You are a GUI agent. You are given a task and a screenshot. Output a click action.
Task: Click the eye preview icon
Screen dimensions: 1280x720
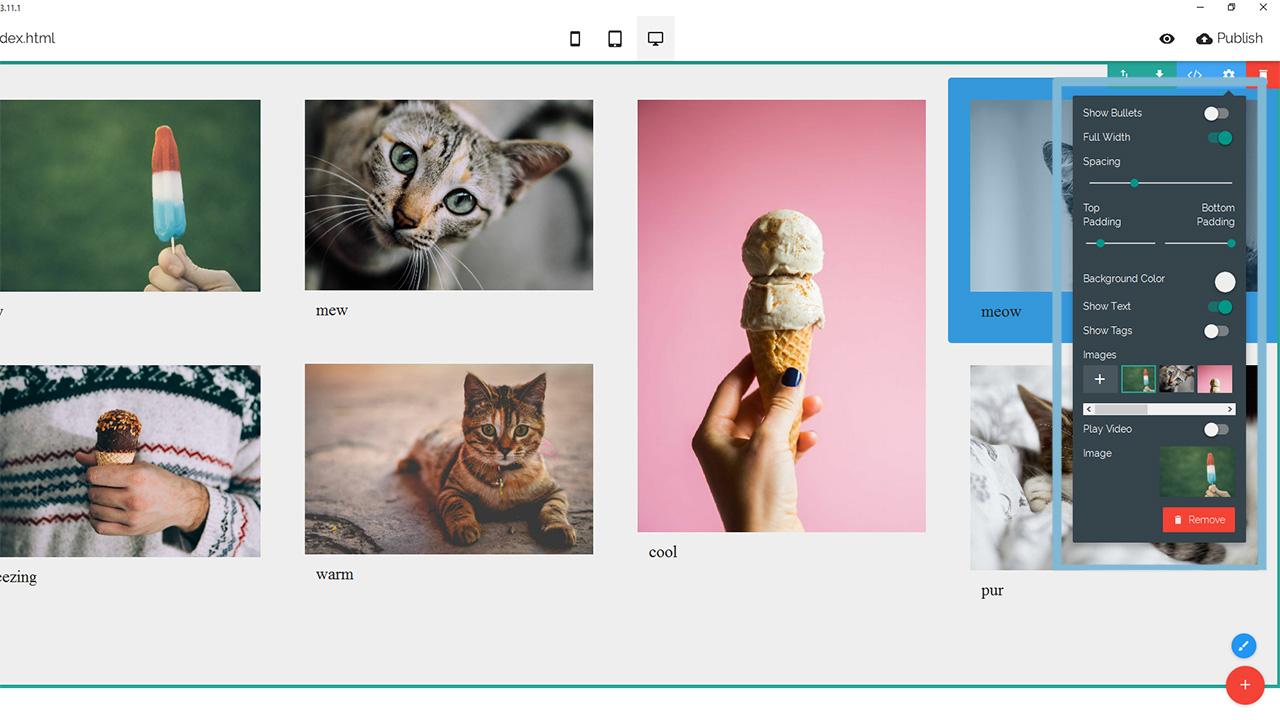pyautogui.click(x=1167, y=39)
